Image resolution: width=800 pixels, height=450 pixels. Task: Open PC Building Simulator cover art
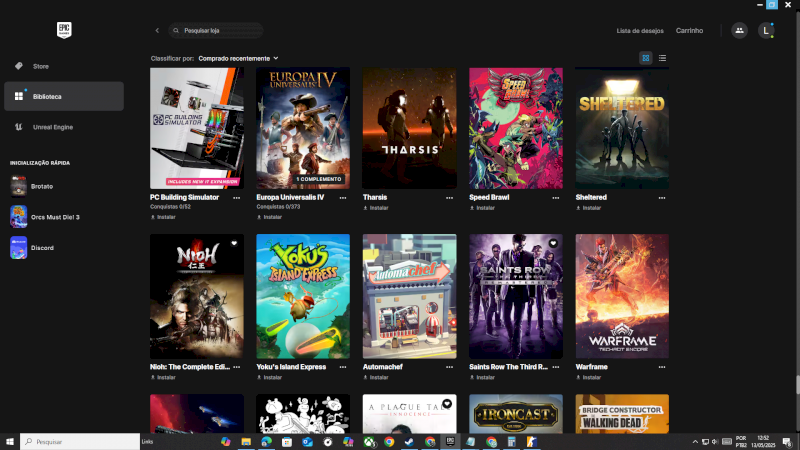[x=197, y=128]
